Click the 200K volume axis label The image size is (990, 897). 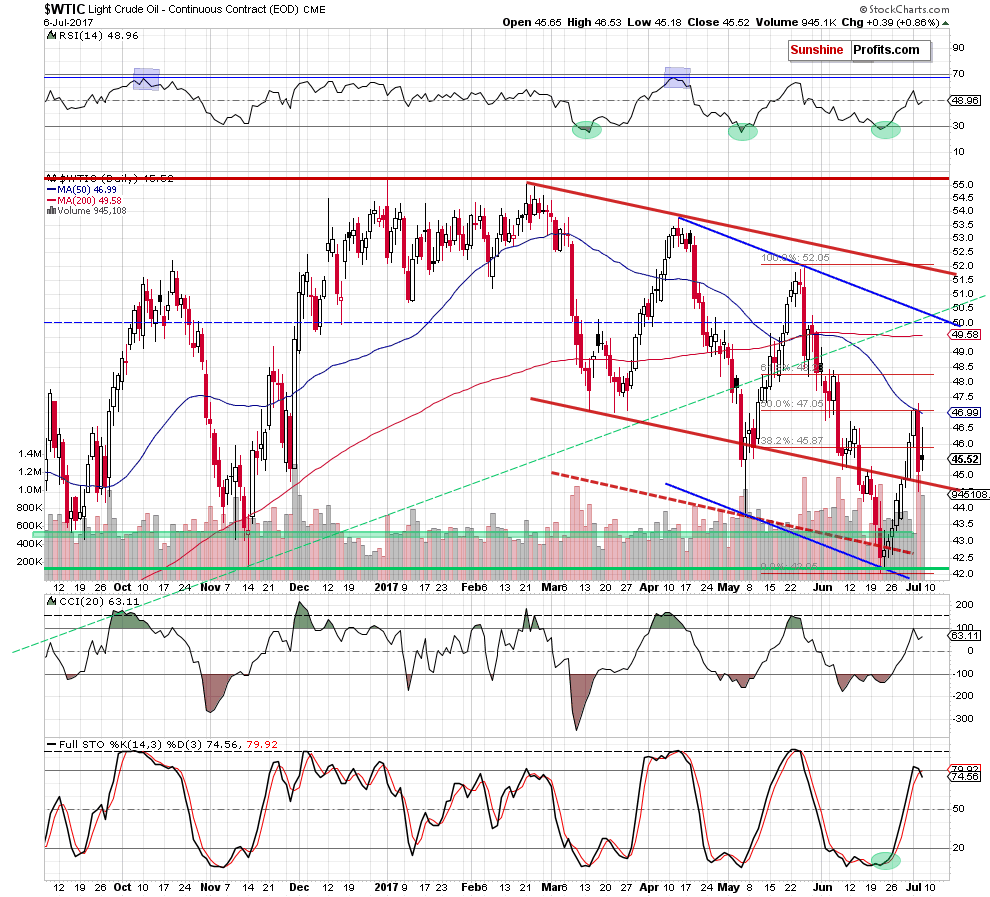[28, 561]
